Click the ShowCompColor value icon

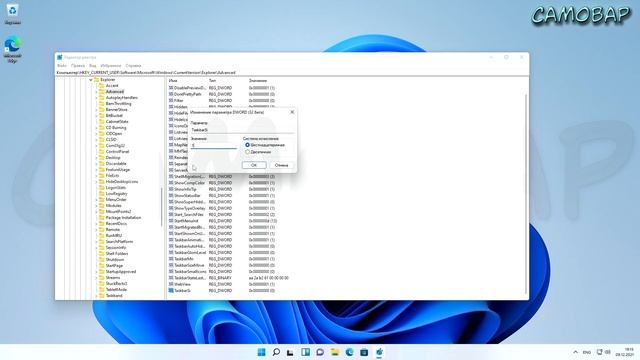(171, 183)
